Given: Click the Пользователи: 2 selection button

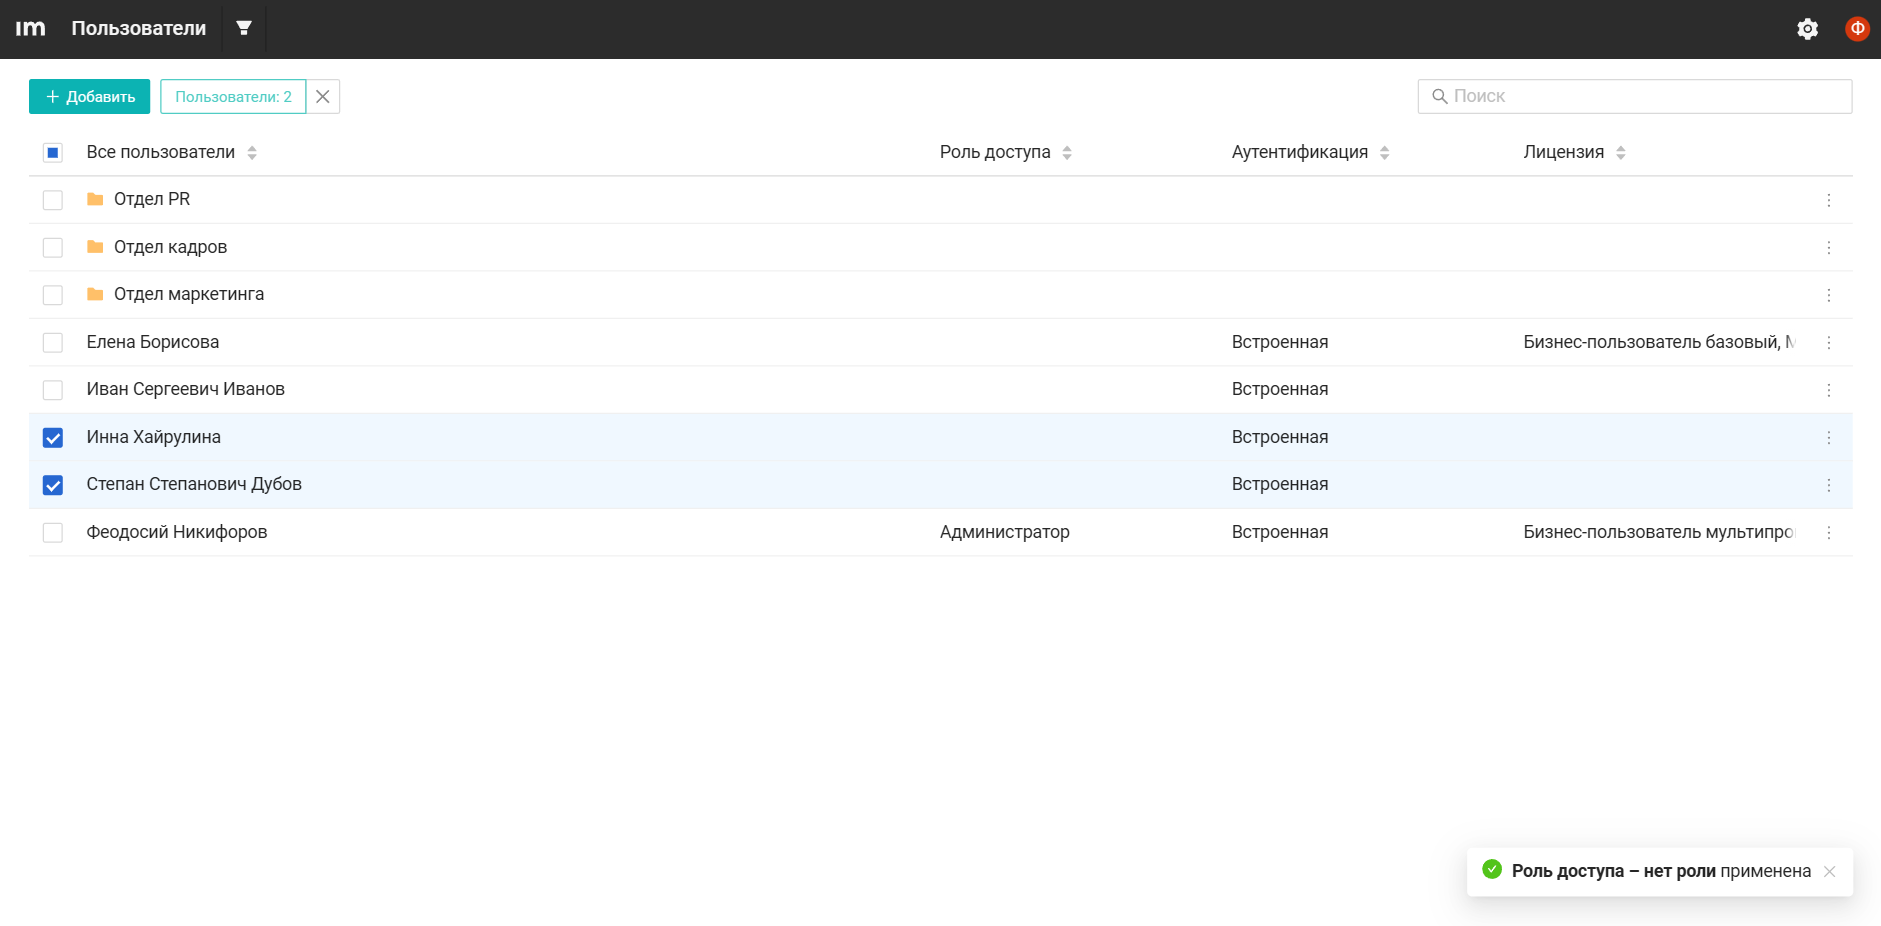Looking at the screenshot, I should [233, 97].
